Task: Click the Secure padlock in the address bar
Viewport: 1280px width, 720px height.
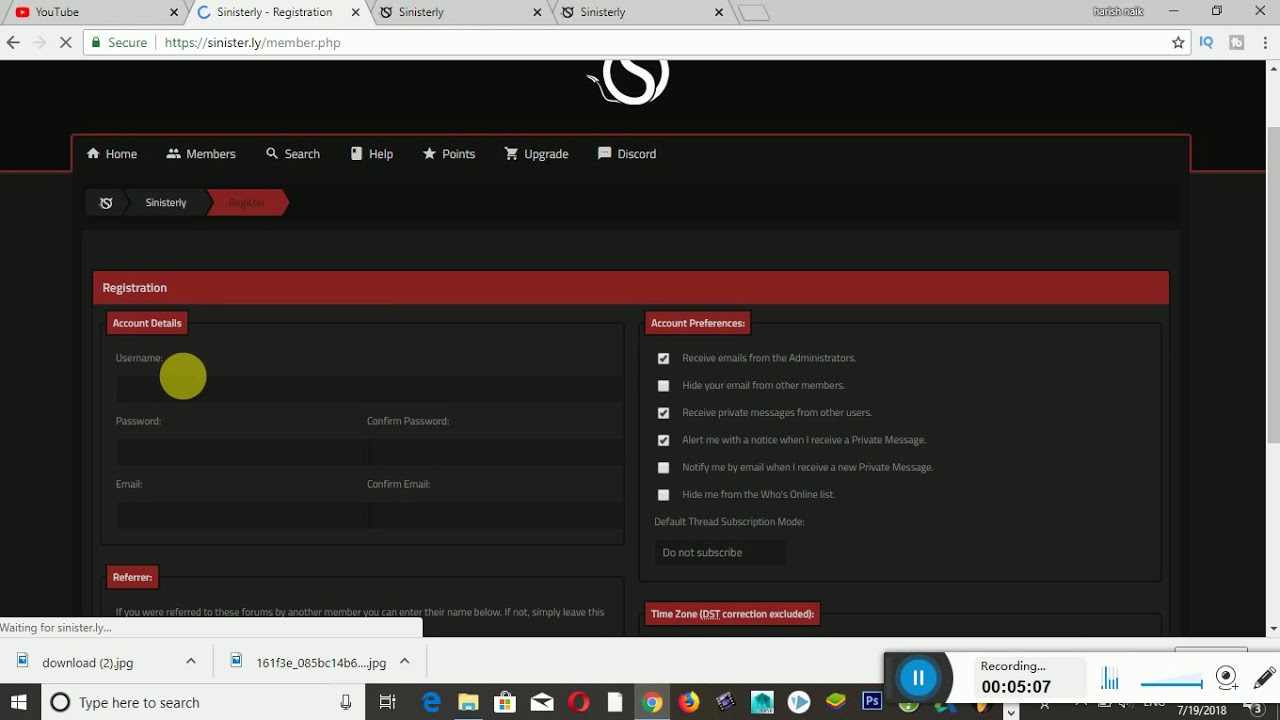Action: pyautogui.click(x=96, y=43)
